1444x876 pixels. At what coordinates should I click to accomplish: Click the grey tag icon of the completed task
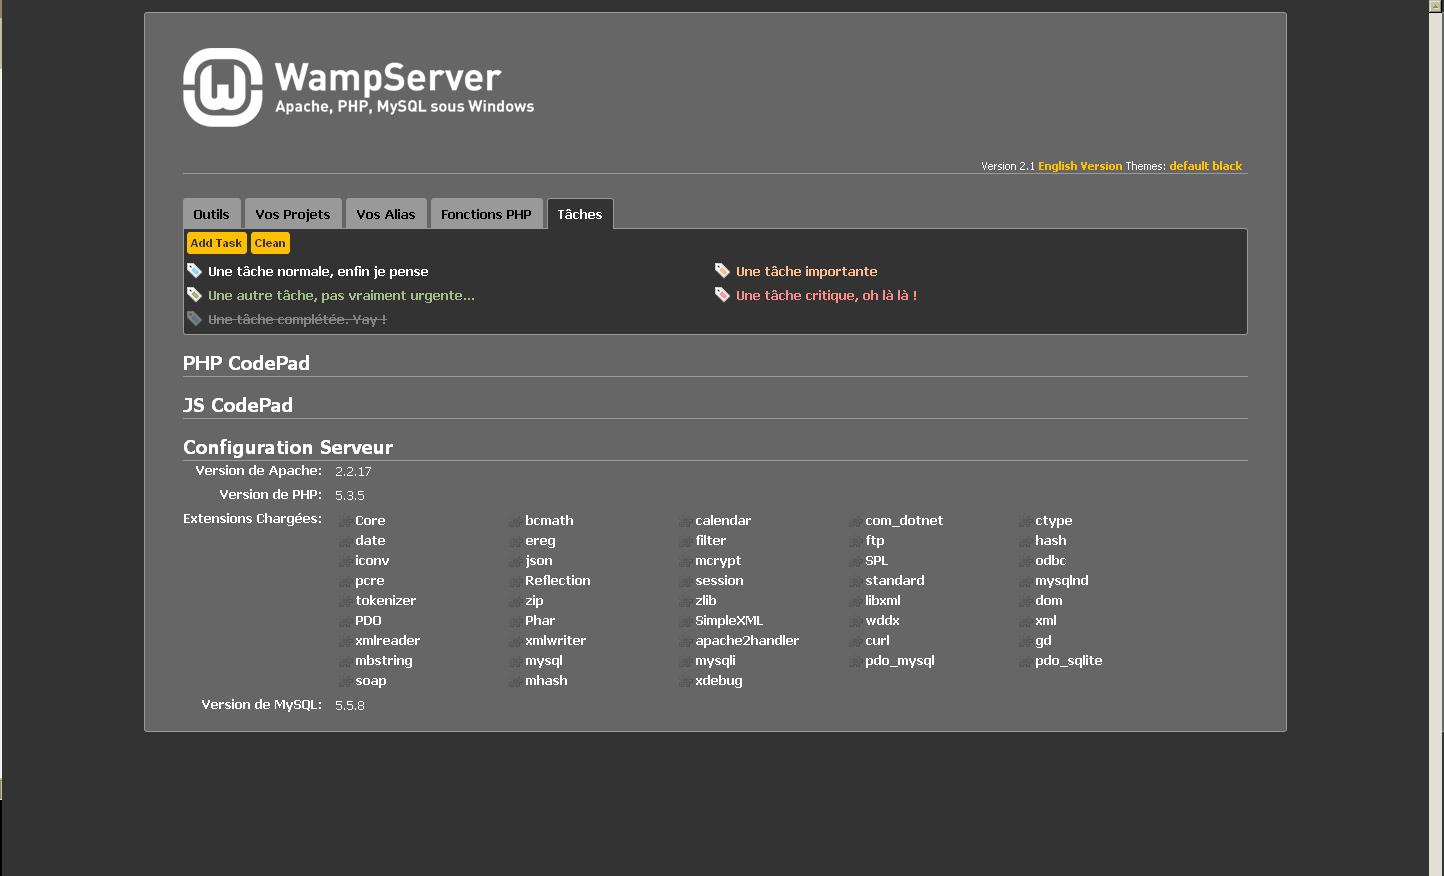coord(194,319)
